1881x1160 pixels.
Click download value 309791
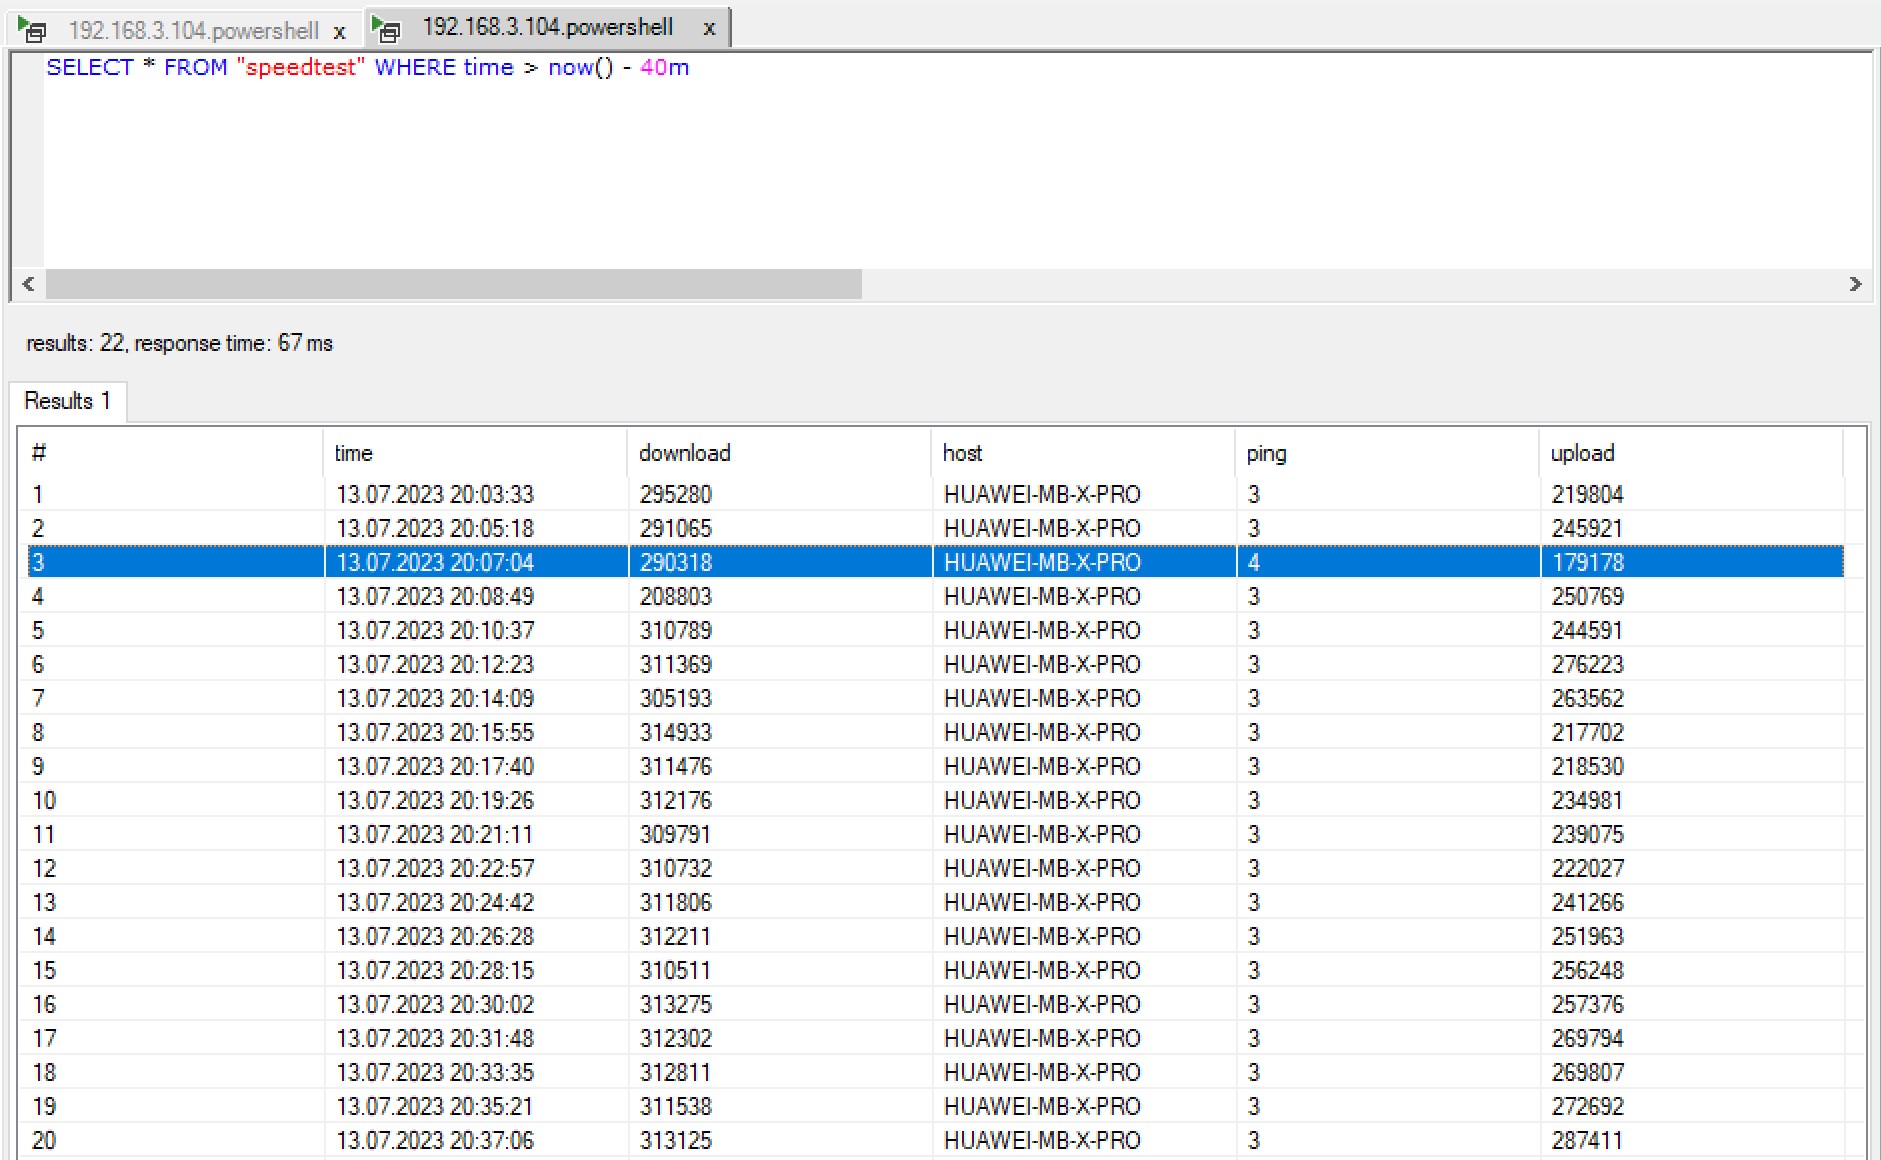coord(676,834)
